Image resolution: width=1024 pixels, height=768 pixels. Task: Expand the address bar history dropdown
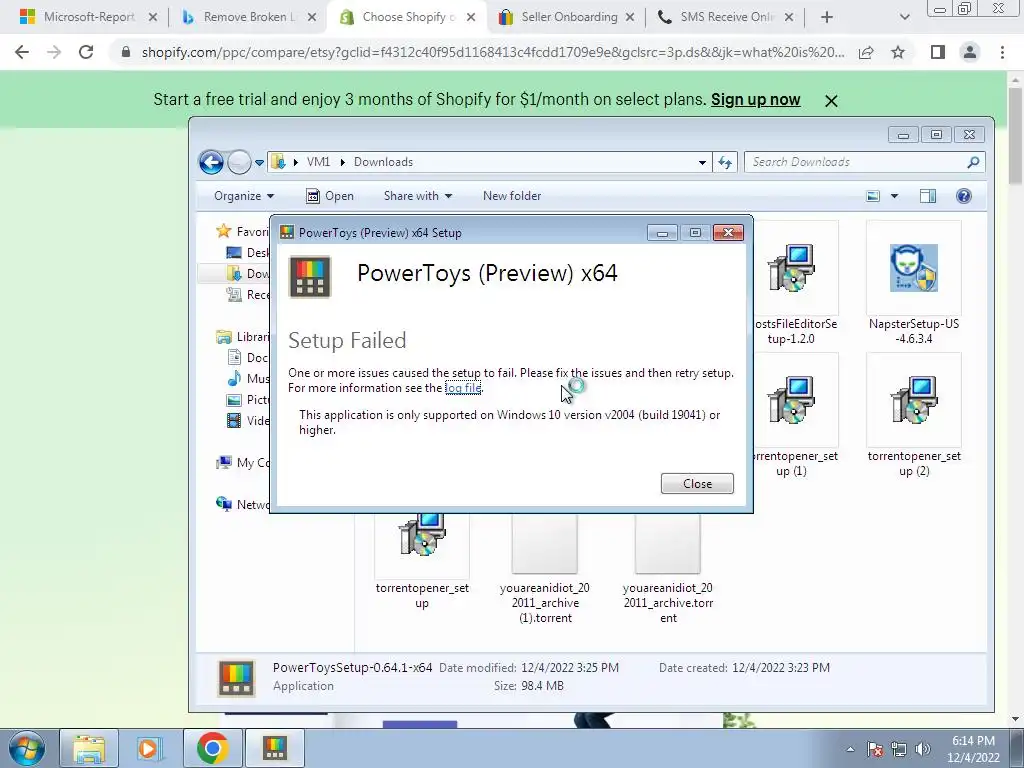tap(702, 163)
